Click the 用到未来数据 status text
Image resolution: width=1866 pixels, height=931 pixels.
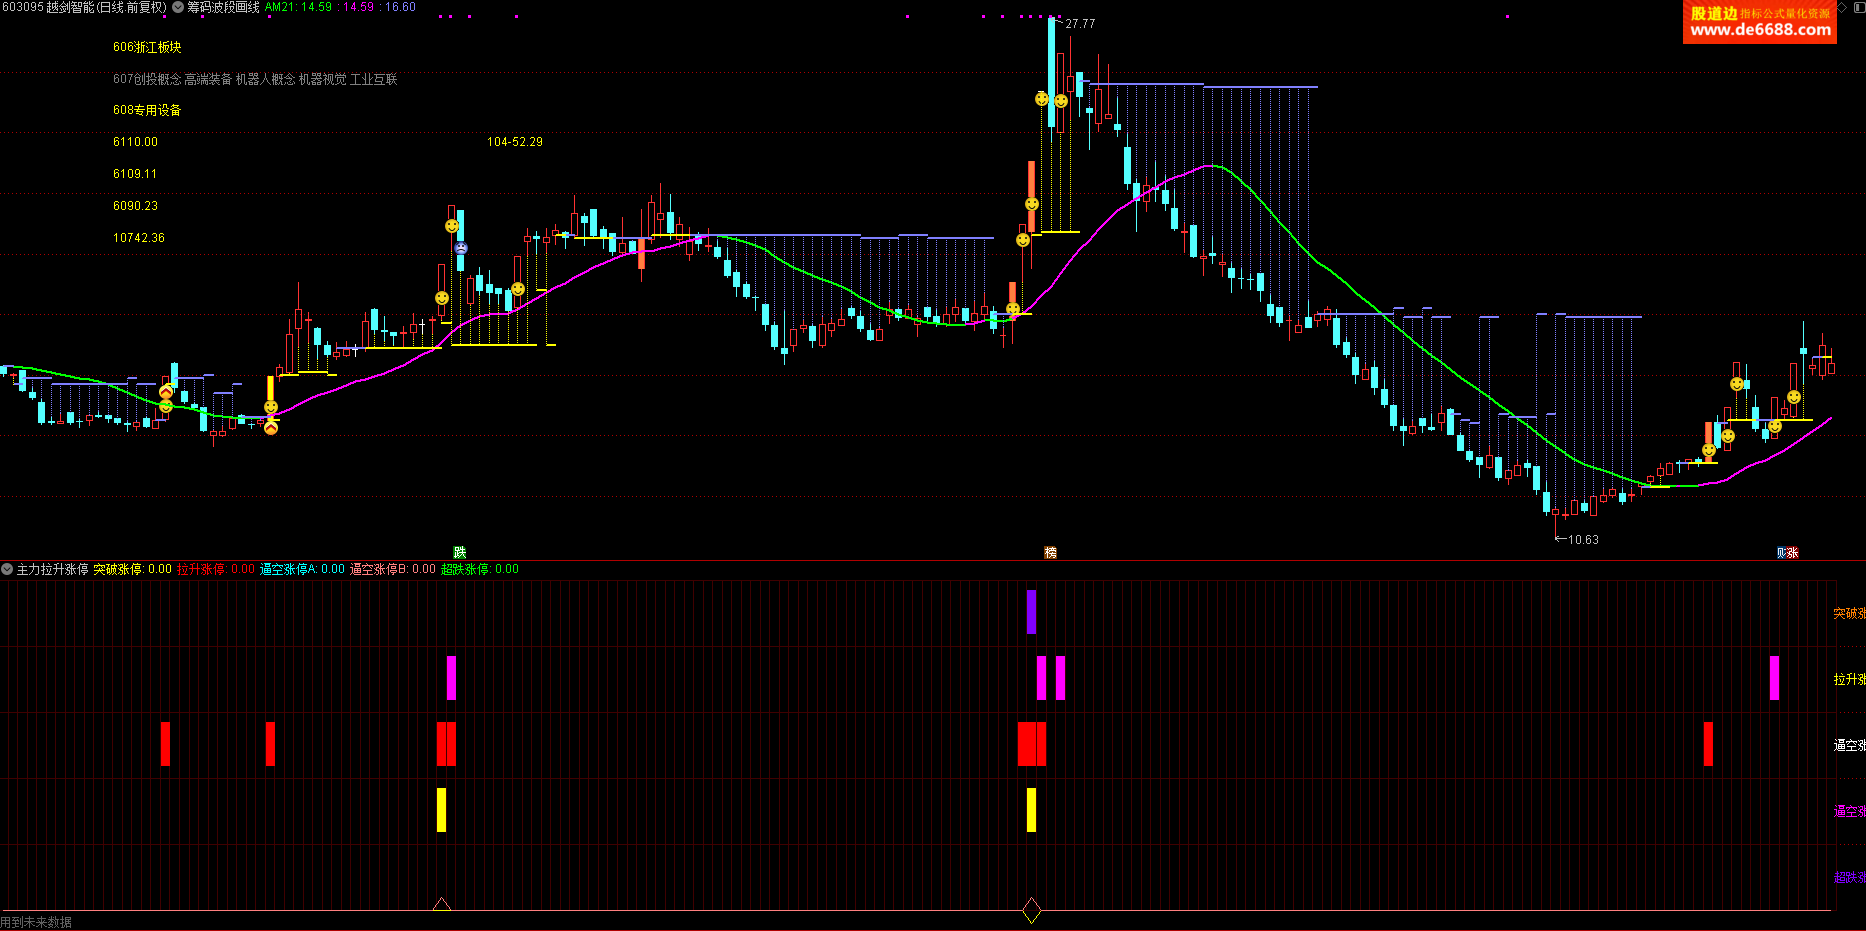(x=36, y=922)
